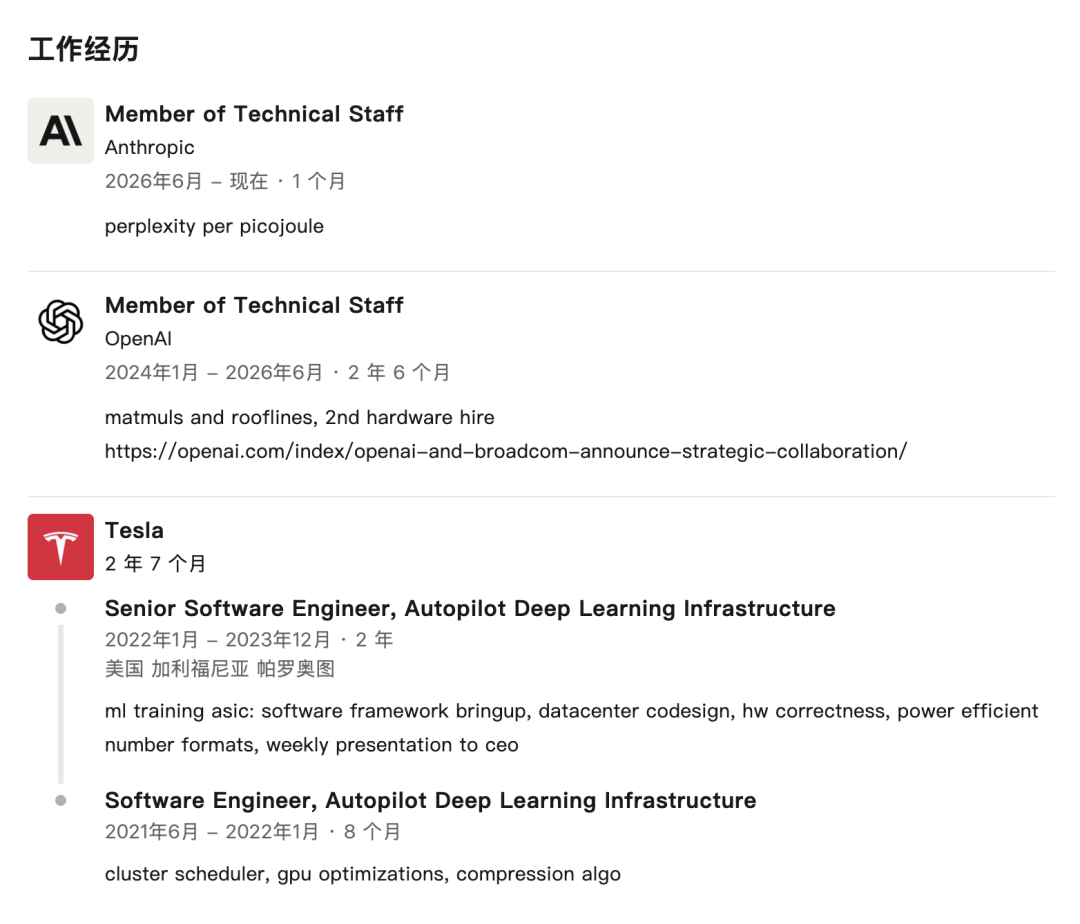Select the Senior Software Engineer timeline dot

61,609
